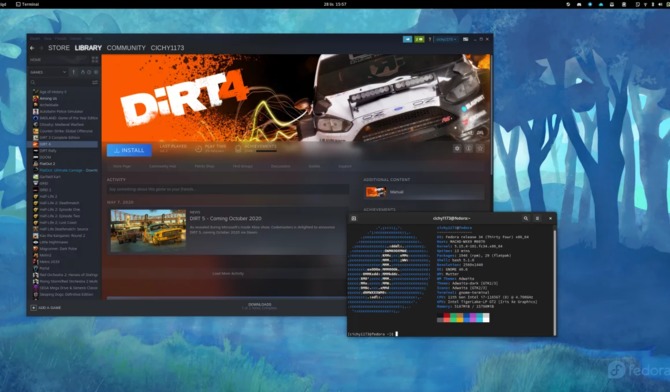Toggle the blue announcements button
The height and width of the screenshot is (392, 670).
click(x=408, y=39)
